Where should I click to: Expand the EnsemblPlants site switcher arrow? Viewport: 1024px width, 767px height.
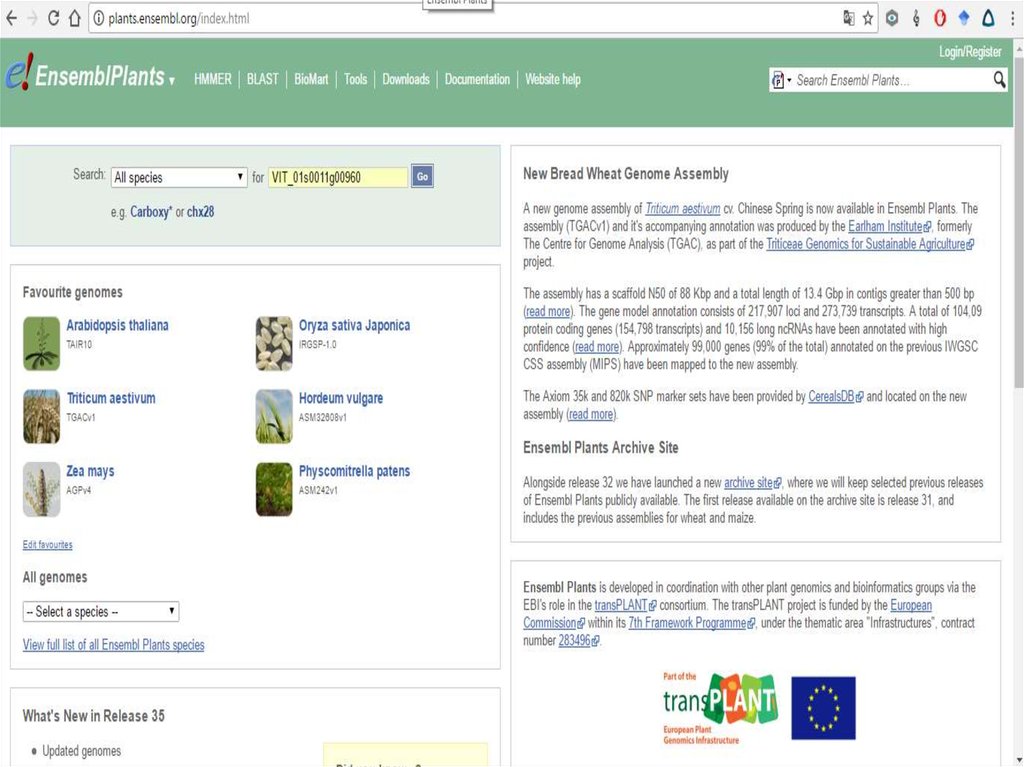(172, 81)
